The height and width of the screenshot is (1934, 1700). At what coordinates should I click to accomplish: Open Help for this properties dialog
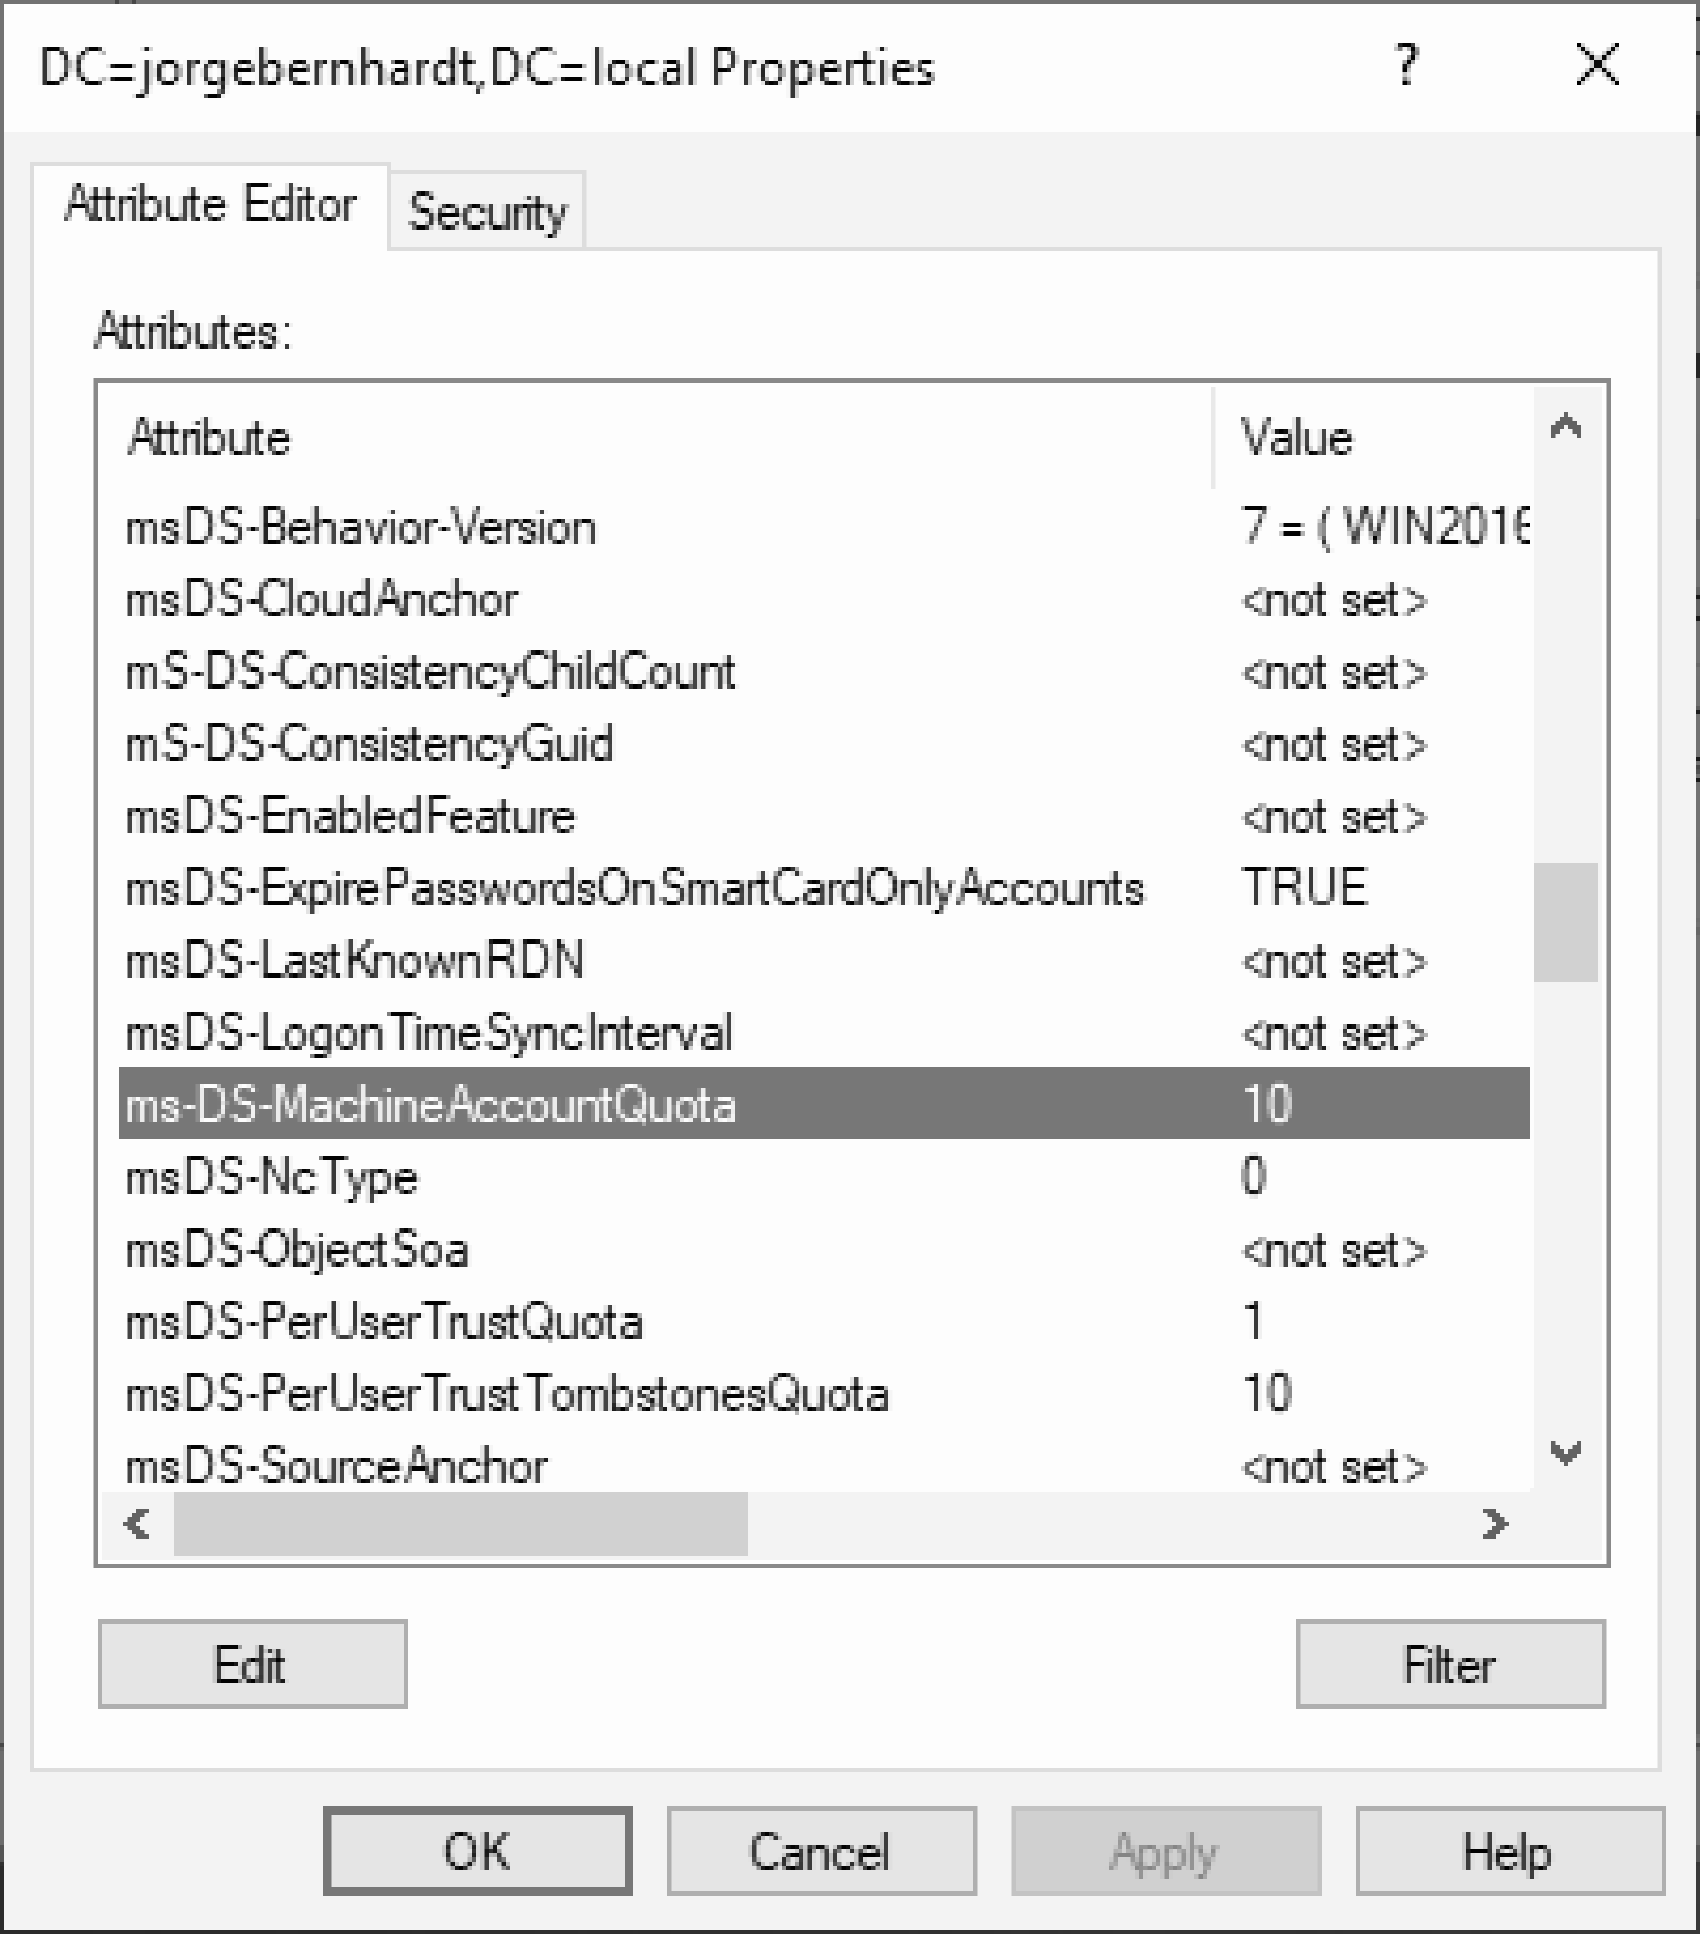1508,1851
